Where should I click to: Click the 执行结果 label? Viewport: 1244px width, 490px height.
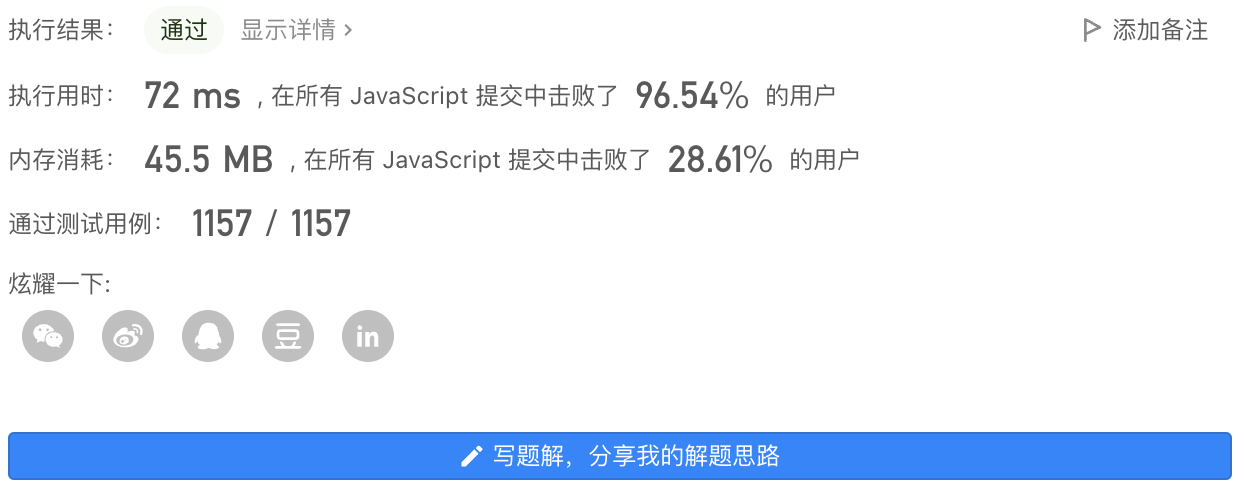coord(61,30)
